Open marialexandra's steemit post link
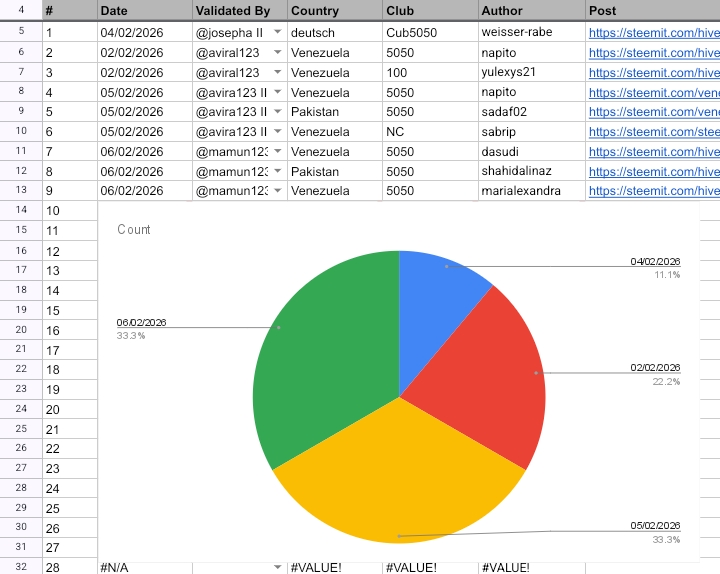 click(654, 191)
